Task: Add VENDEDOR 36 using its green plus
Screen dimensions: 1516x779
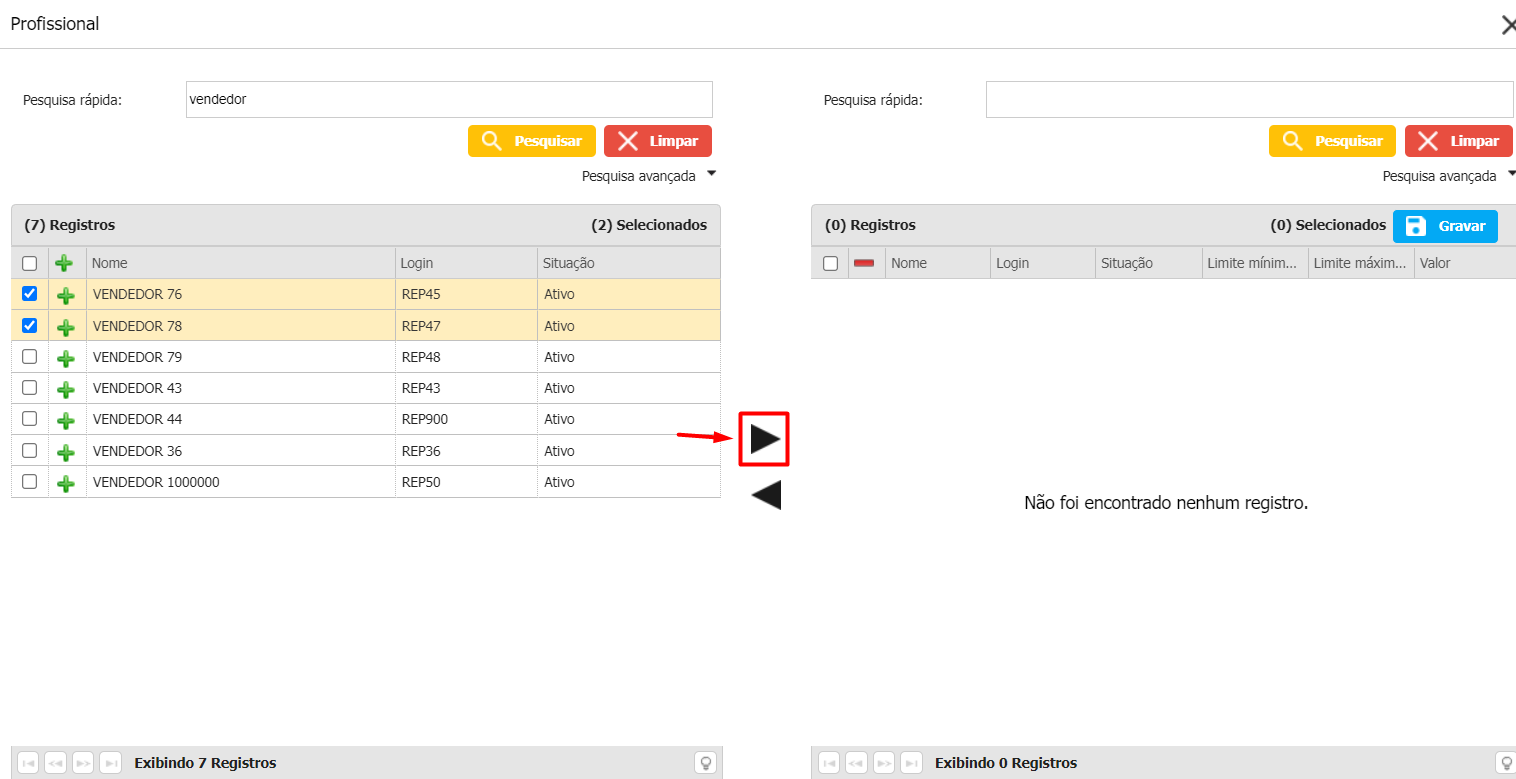Action: tap(66, 452)
